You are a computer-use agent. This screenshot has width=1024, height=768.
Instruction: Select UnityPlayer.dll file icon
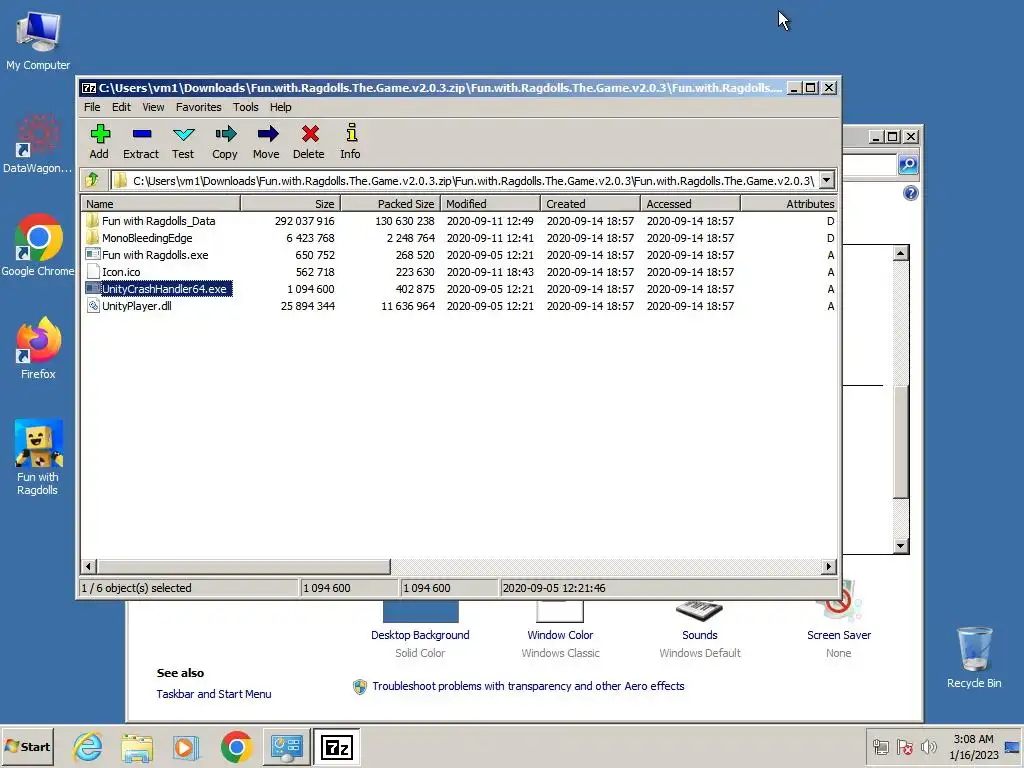coord(93,306)
